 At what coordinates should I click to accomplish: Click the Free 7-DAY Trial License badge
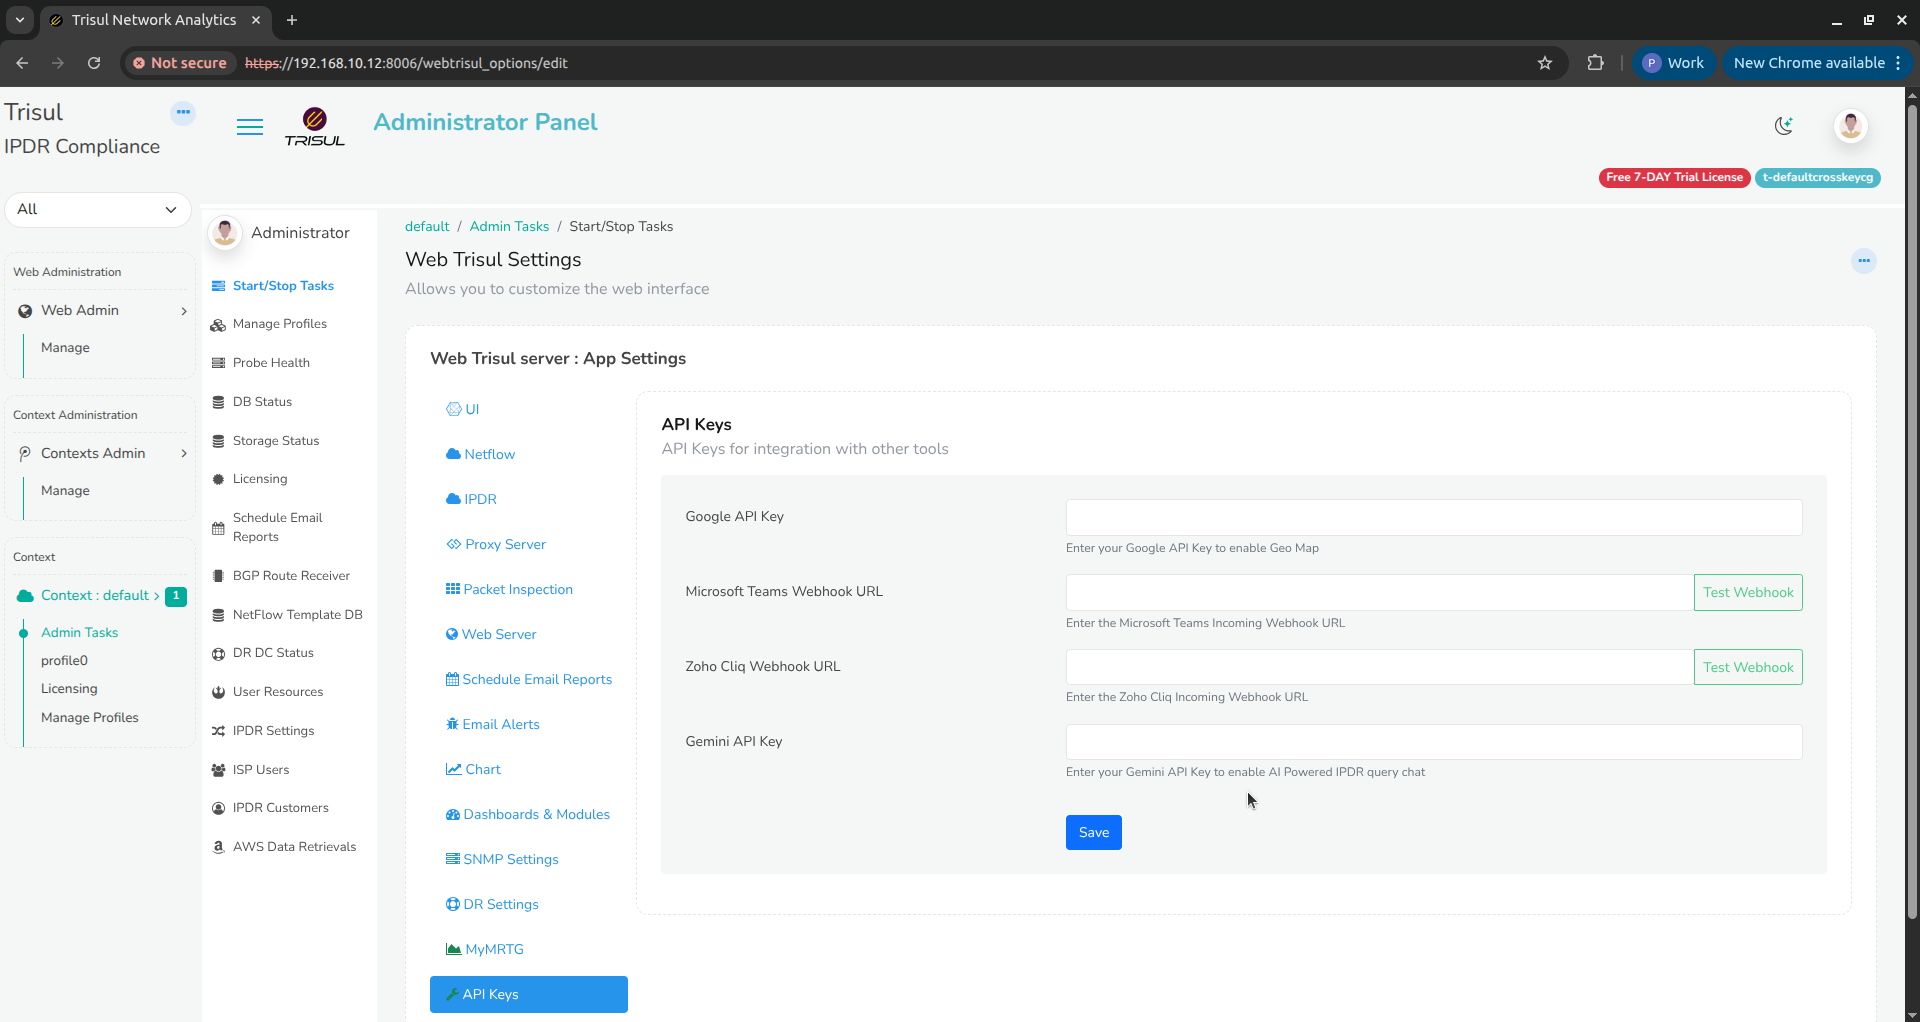click(x=1674, y=177)
